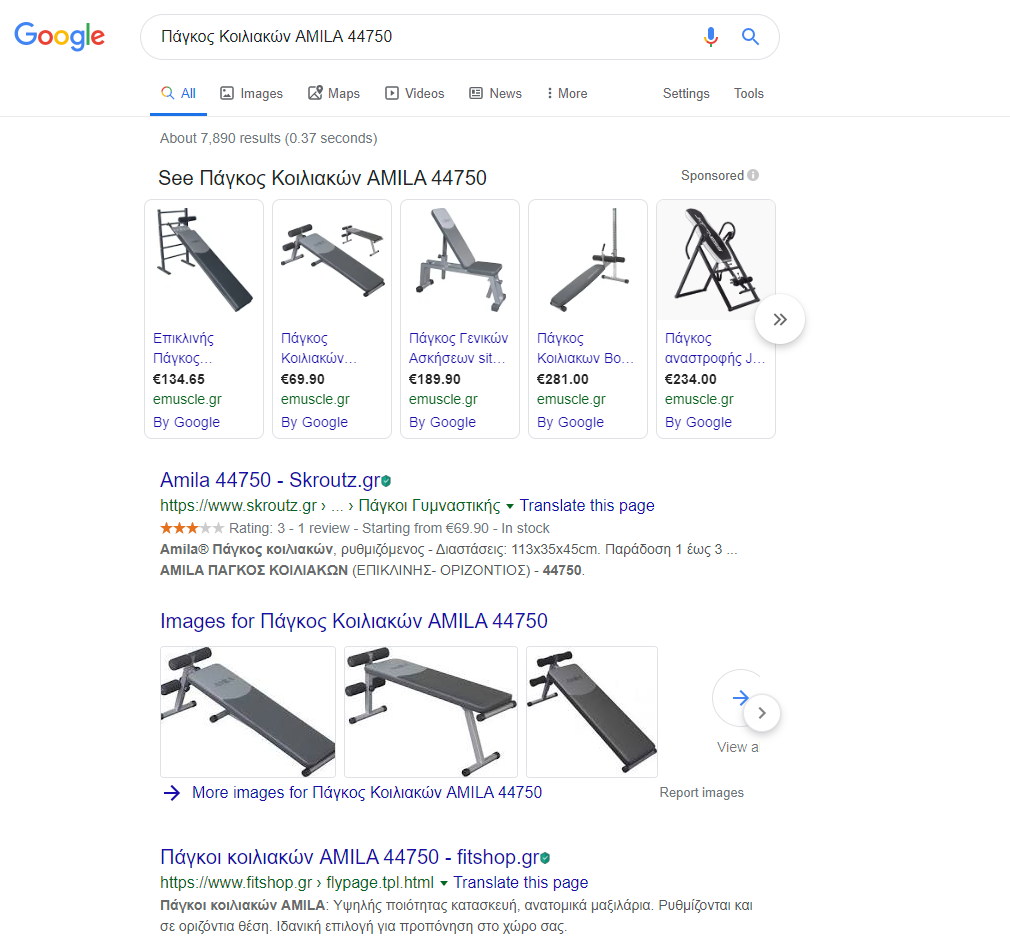Switch to the Videos tab
1010x946 pixels.
tap(415, 93)
